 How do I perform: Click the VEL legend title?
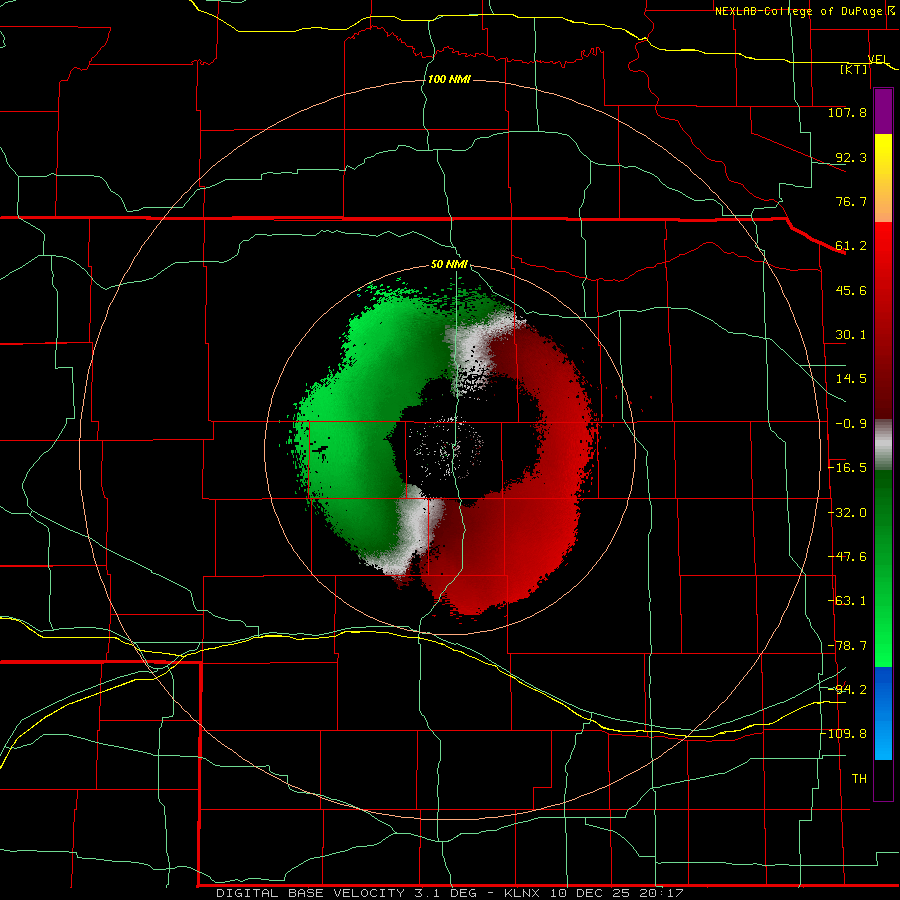point(878,59)
